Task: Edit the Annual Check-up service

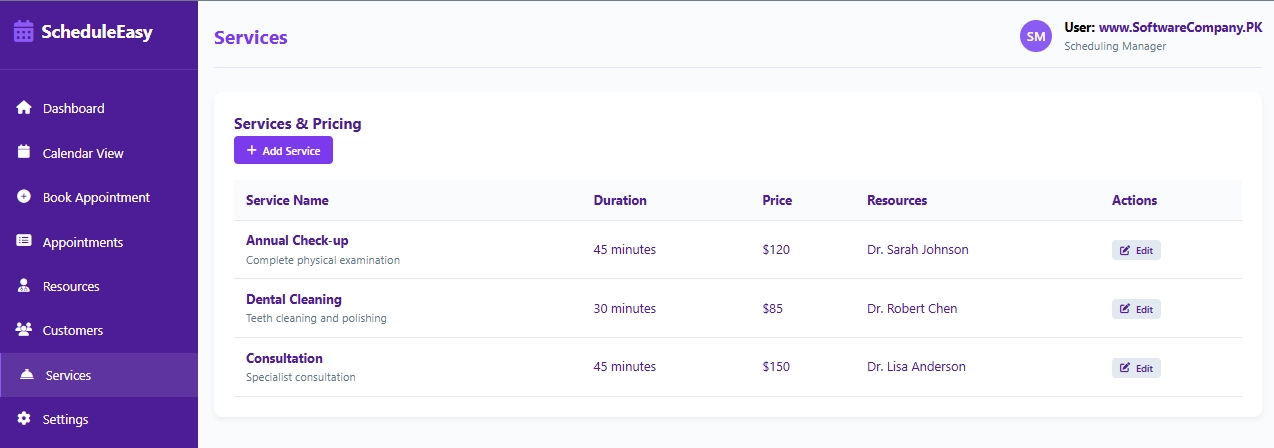Action: coord(1136,250)
